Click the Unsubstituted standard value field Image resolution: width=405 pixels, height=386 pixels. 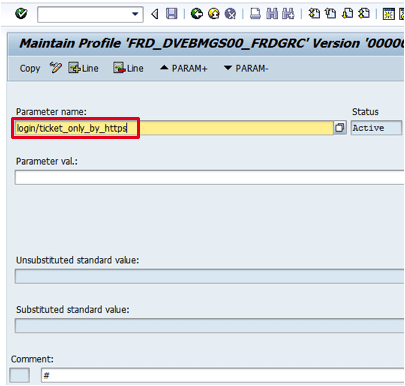click(x=210, y=276)
